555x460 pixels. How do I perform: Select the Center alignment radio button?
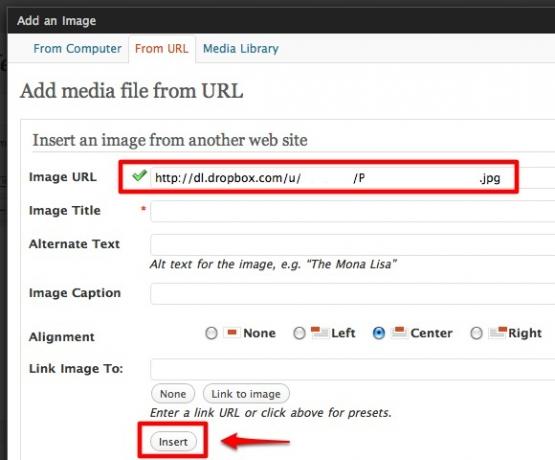tap(379, 333)
